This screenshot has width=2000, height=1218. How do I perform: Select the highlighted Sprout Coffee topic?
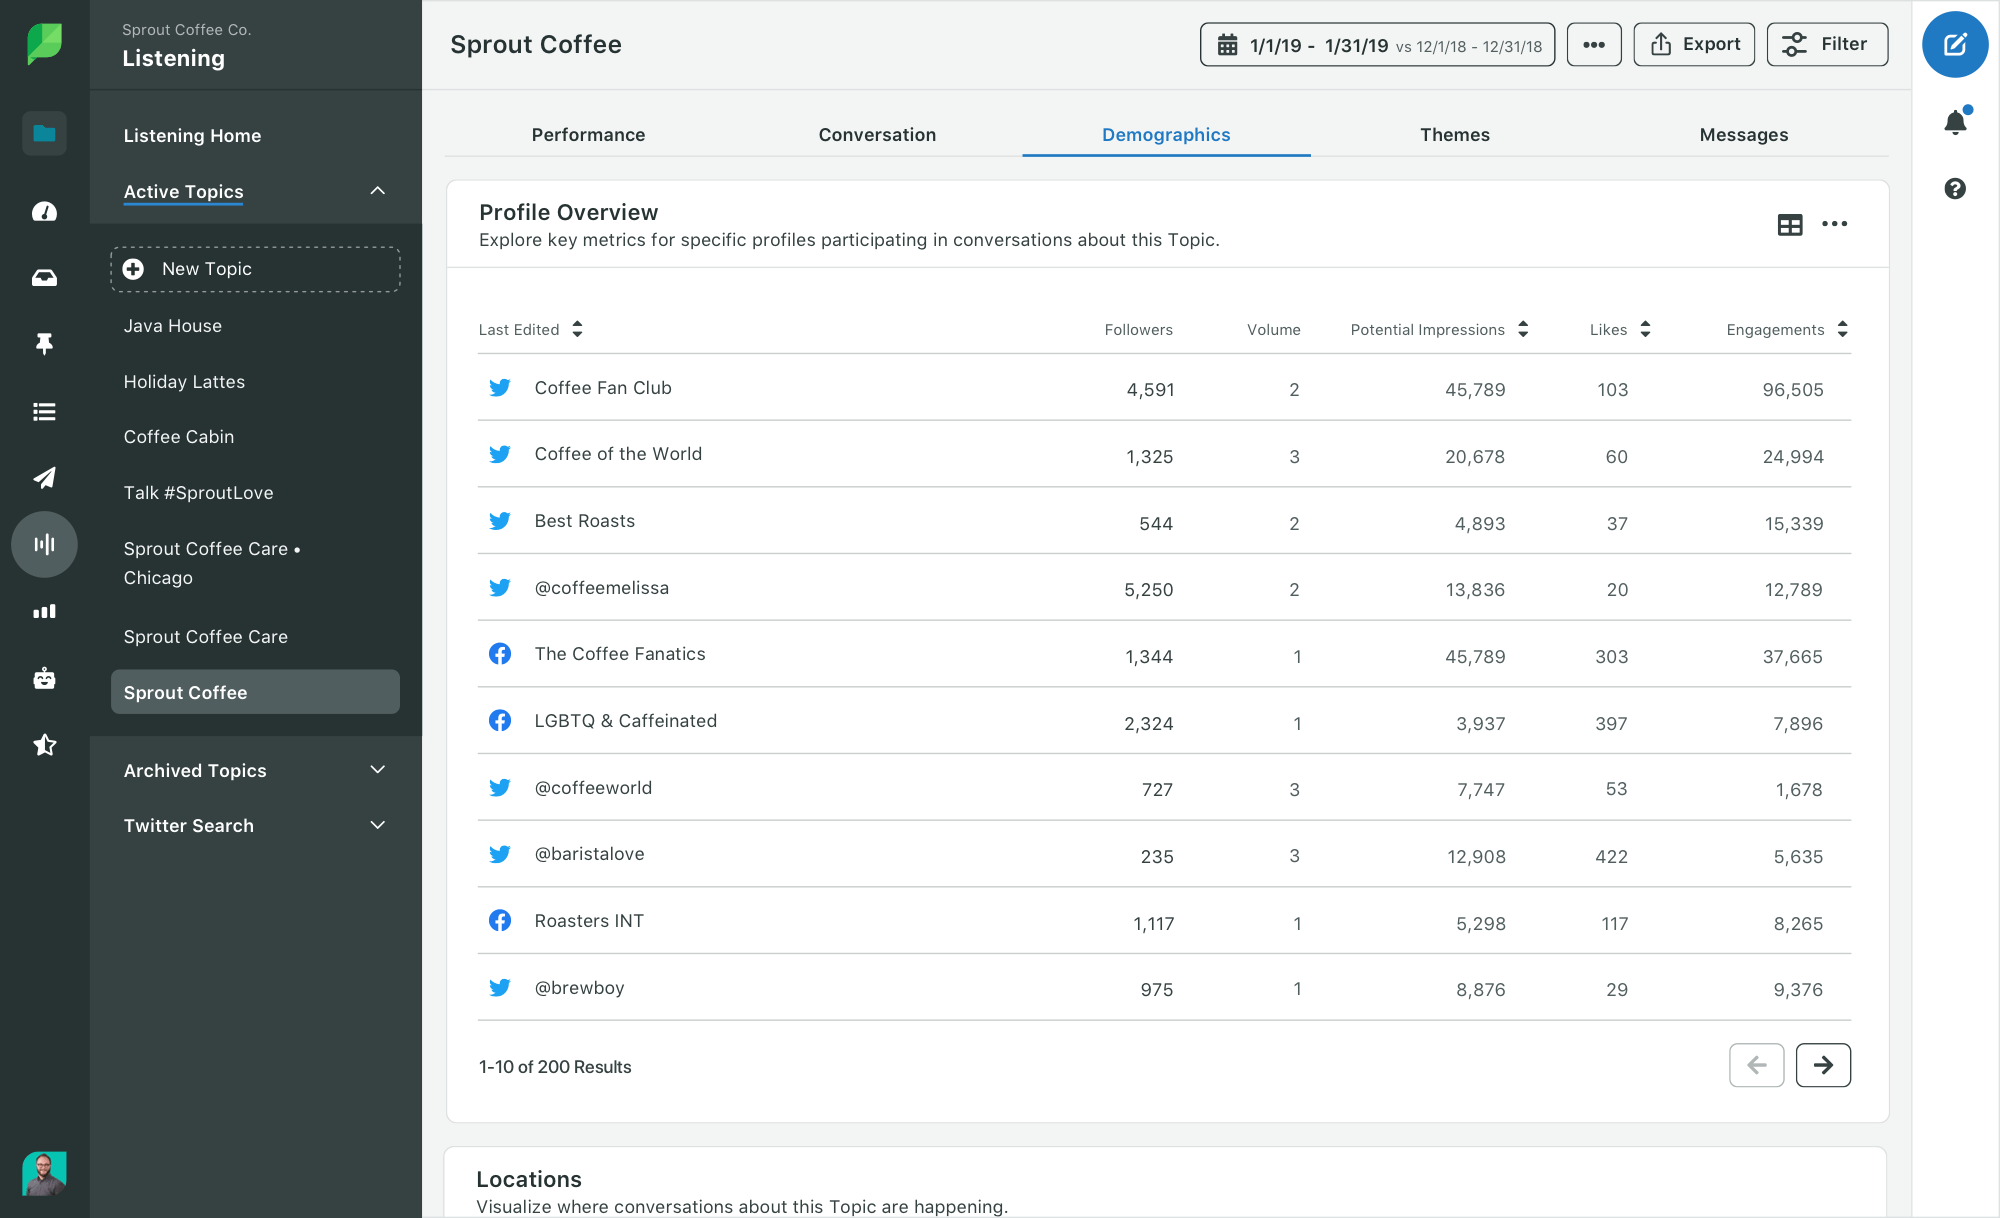point(255,692)
